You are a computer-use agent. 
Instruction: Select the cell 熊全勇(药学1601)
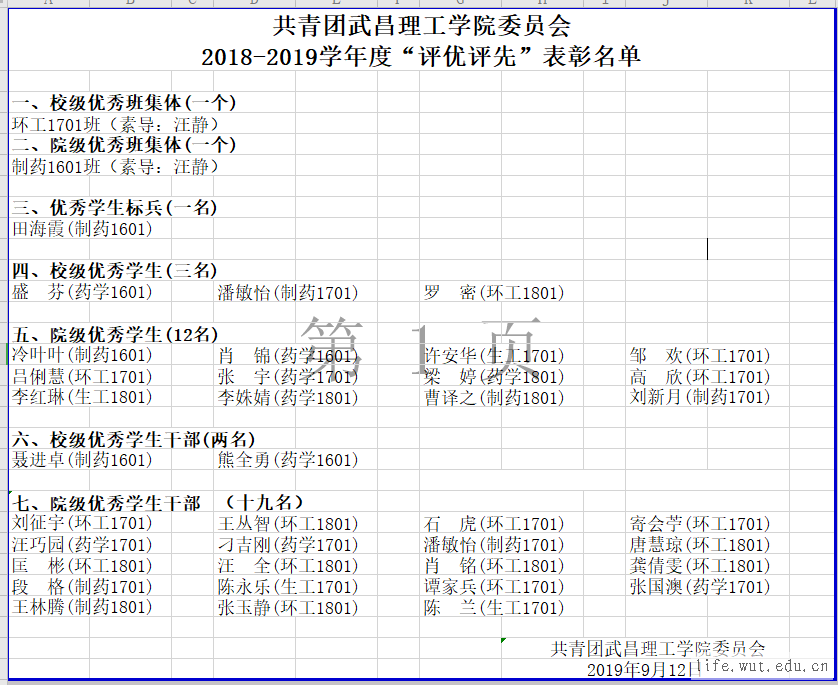tap(288, 460)
